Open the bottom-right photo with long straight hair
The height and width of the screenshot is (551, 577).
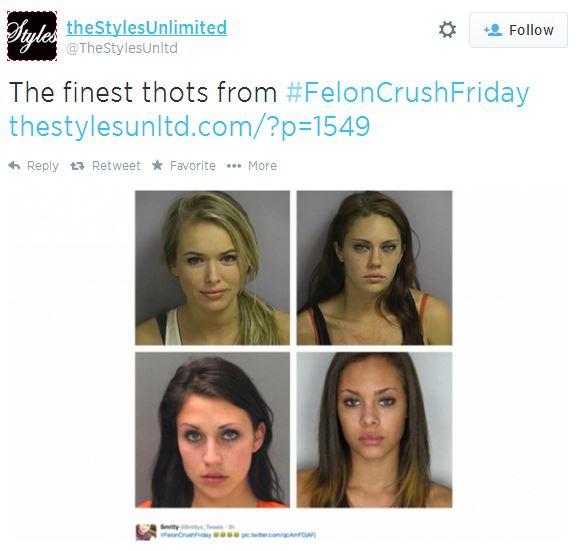(374, 430)
